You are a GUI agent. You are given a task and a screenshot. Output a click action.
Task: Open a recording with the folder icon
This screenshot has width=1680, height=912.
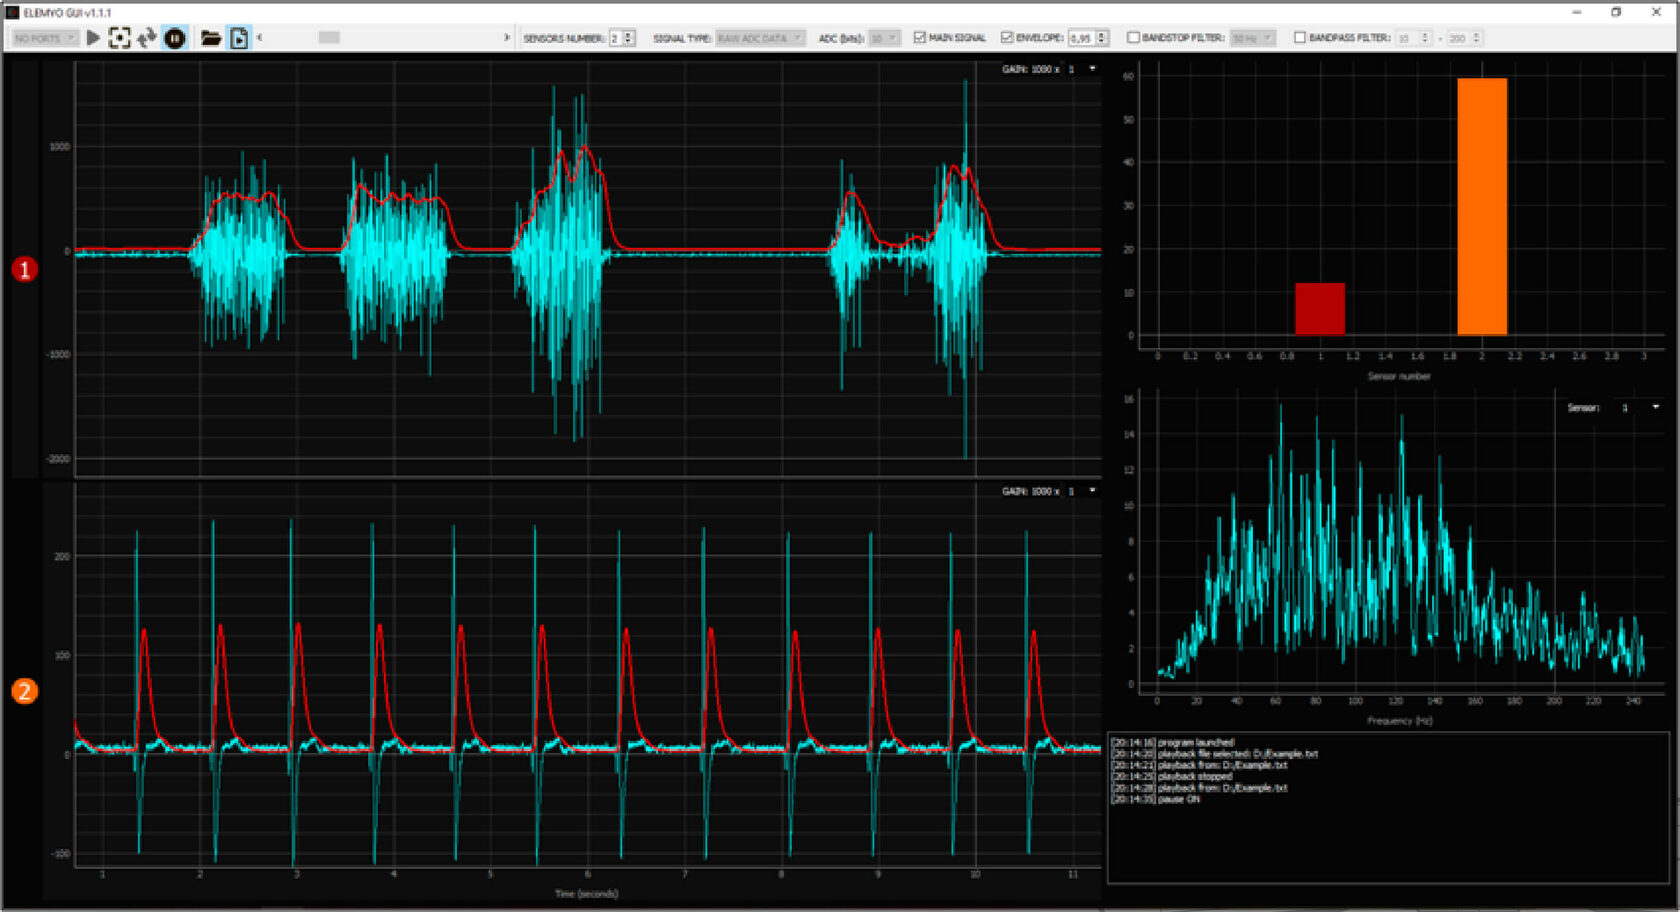(x=211, y=38)
